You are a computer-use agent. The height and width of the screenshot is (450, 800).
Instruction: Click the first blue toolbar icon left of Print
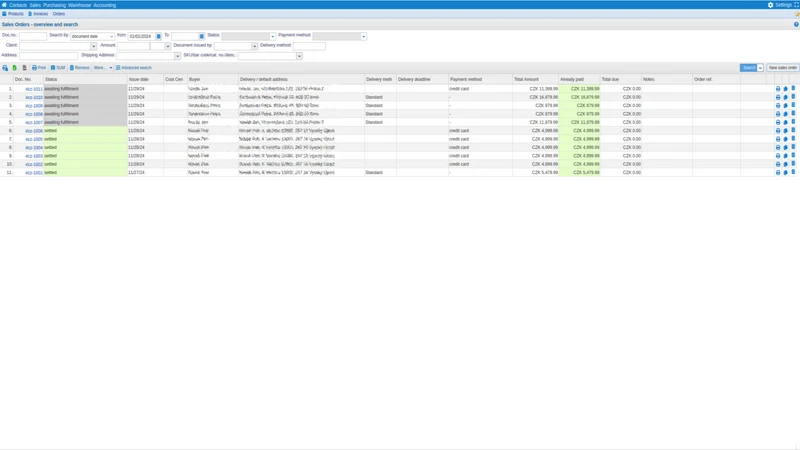tap(5, 68)
